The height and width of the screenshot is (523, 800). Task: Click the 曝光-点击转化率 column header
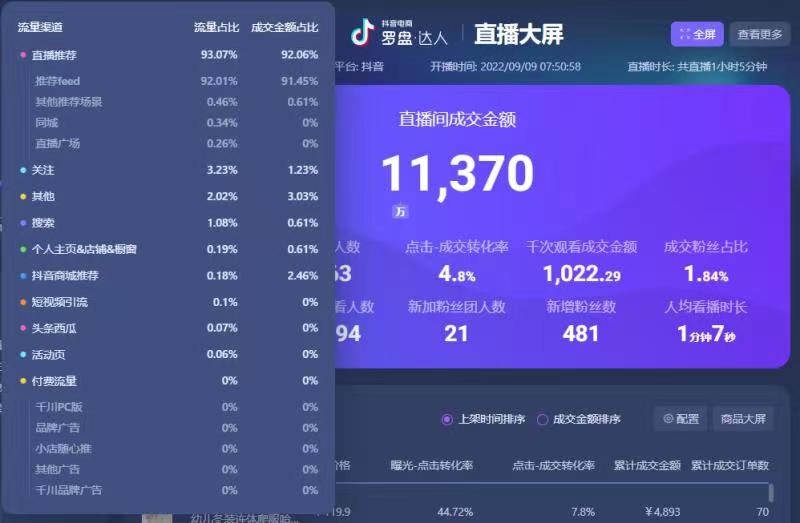(x=432, y=465)
